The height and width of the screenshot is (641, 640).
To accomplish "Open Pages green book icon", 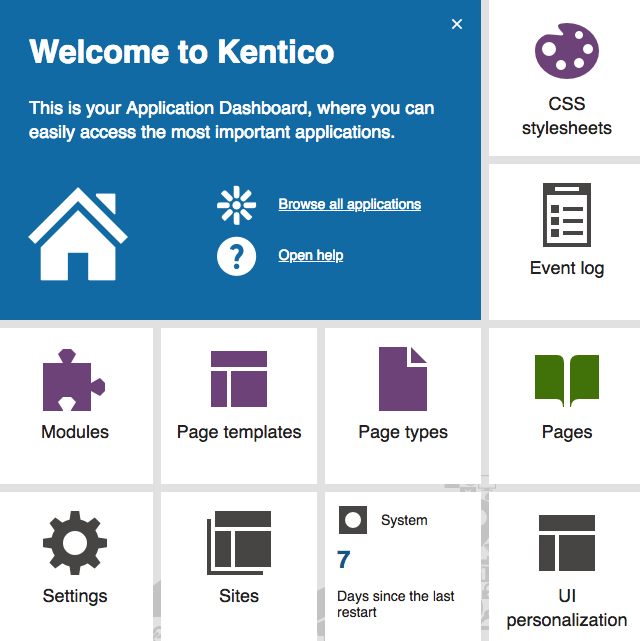I will (567, 381).
